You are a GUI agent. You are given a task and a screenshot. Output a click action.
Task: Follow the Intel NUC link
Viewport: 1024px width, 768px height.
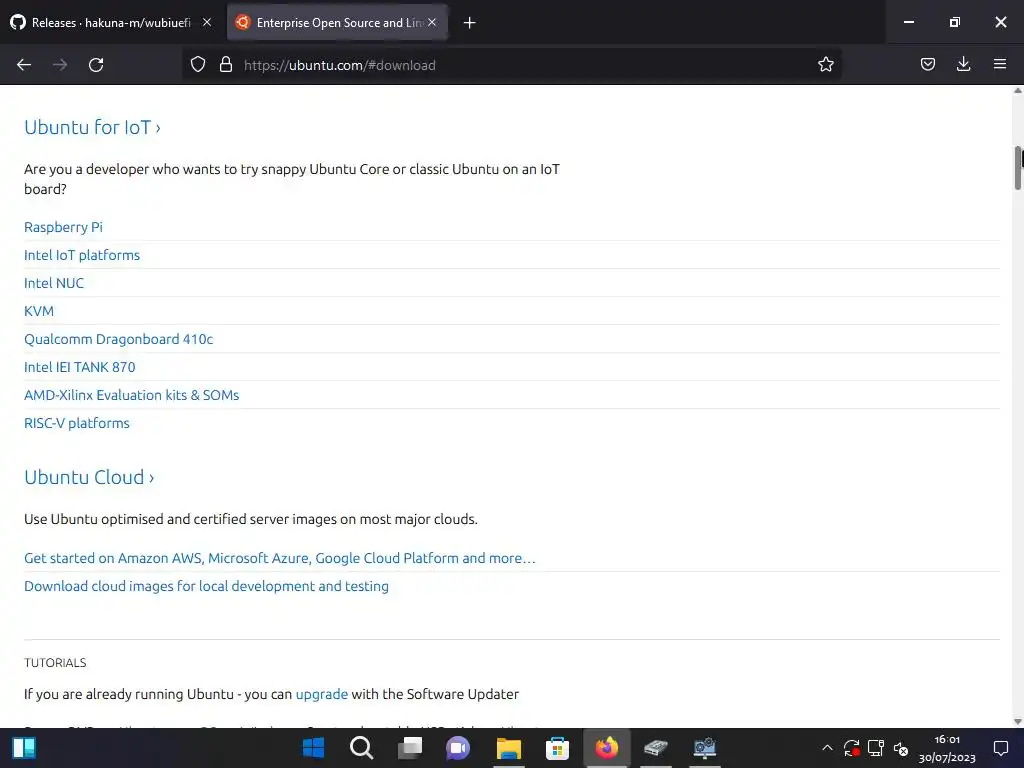(x=54, y=283)
